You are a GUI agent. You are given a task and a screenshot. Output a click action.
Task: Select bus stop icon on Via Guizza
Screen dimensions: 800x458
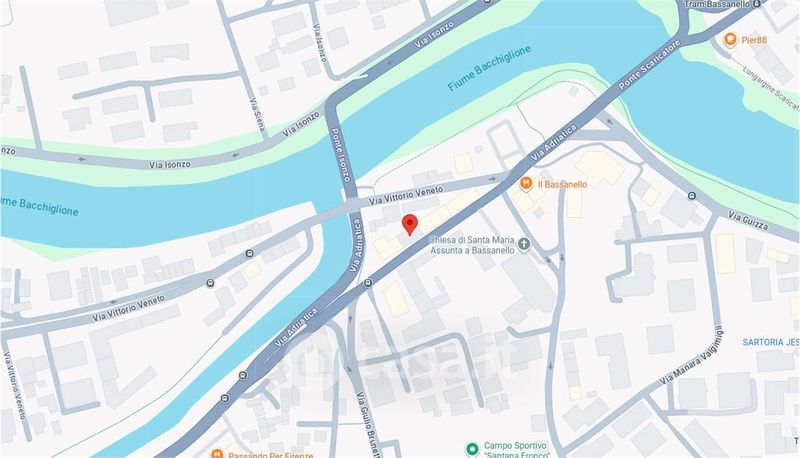tap(692, 196)
